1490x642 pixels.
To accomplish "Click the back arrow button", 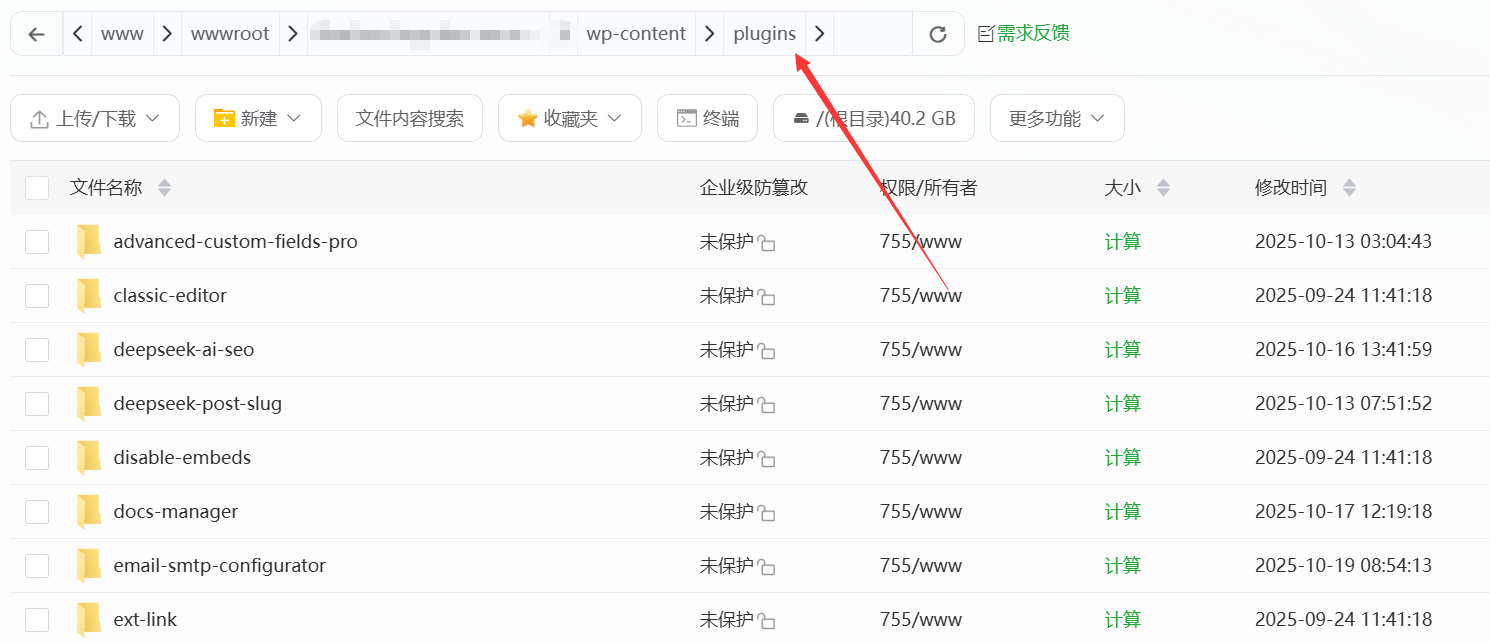I will (37, 34).
